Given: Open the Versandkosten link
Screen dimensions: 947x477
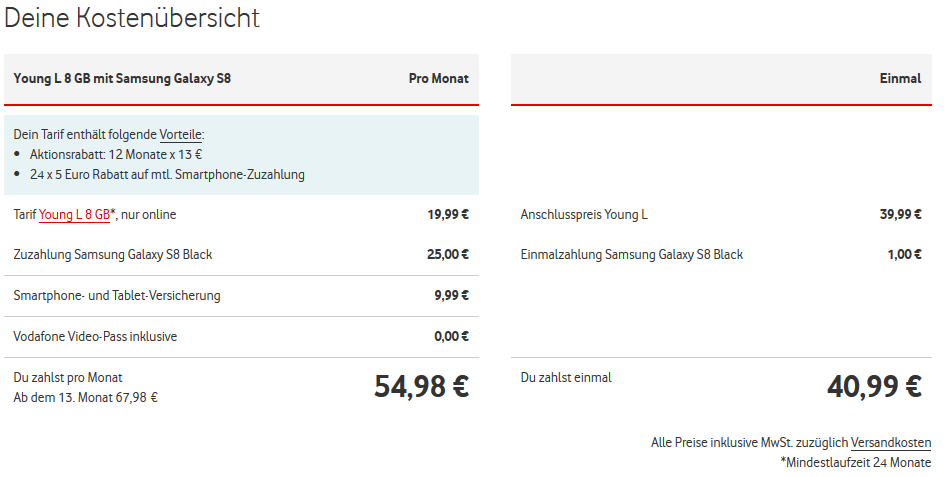Looking at the screenshot, I should (891, 442).
